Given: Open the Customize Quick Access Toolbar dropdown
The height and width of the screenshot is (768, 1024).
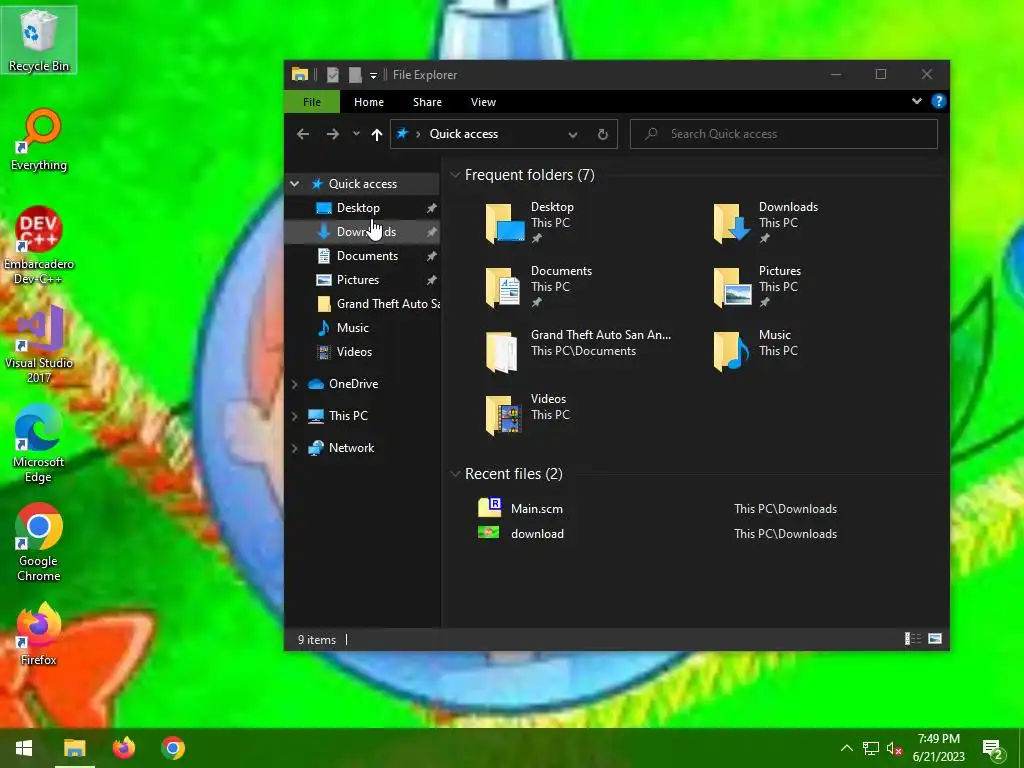Looking at the screenshot, I should (374, 76).
